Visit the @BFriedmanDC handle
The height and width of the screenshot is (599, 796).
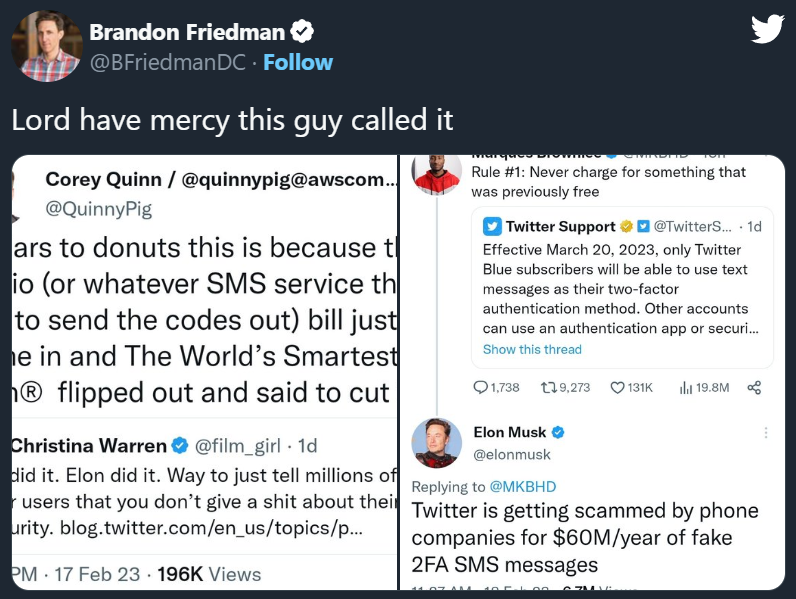coord(167,62)
